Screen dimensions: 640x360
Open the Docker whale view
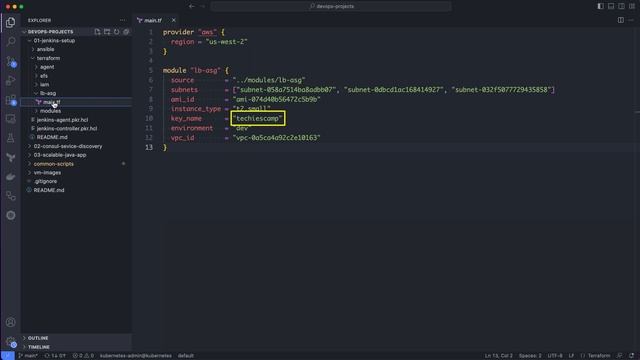[x=11, y=177]
